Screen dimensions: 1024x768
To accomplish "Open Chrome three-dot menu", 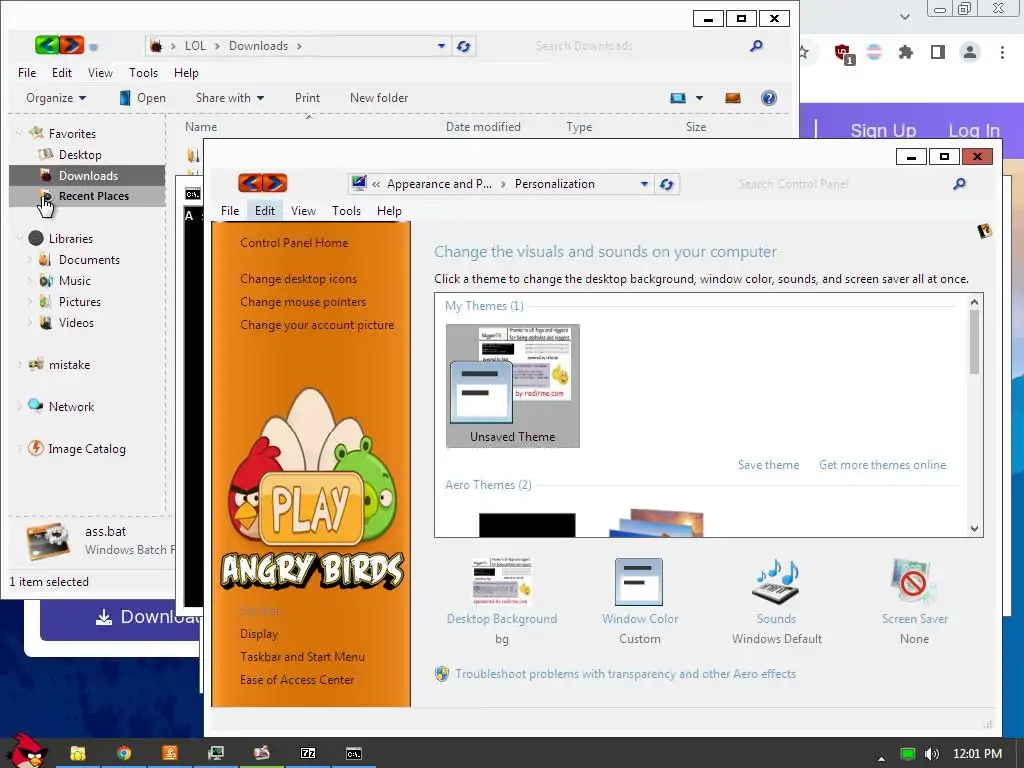I will click(x=1002, y=52).
